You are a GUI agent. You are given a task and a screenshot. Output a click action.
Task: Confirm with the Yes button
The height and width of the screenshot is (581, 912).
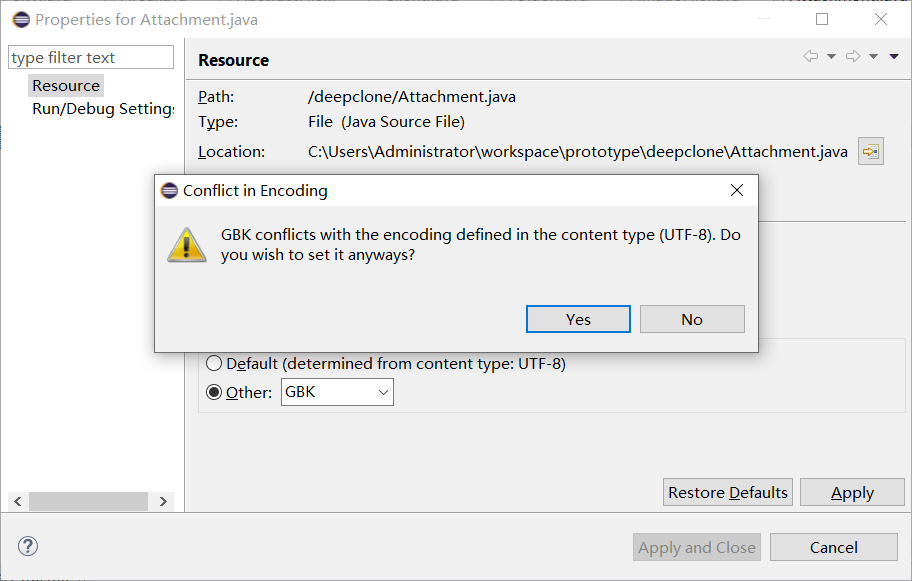click(578, 319)
